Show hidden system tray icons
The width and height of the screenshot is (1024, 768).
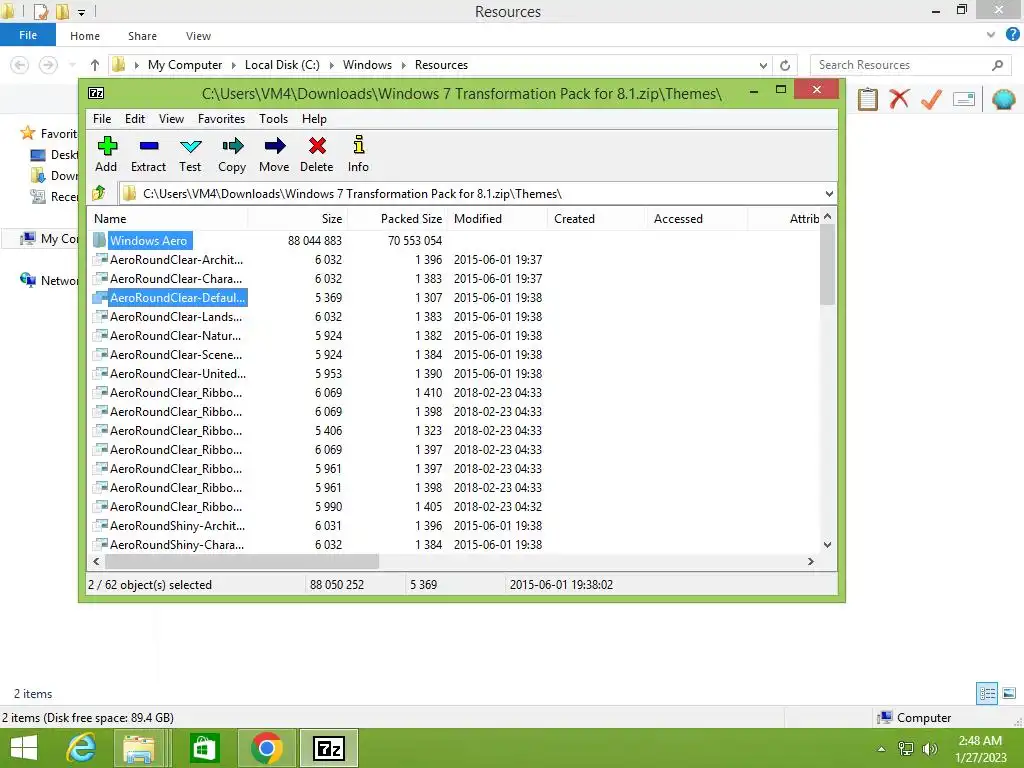[x=882, y=749]
